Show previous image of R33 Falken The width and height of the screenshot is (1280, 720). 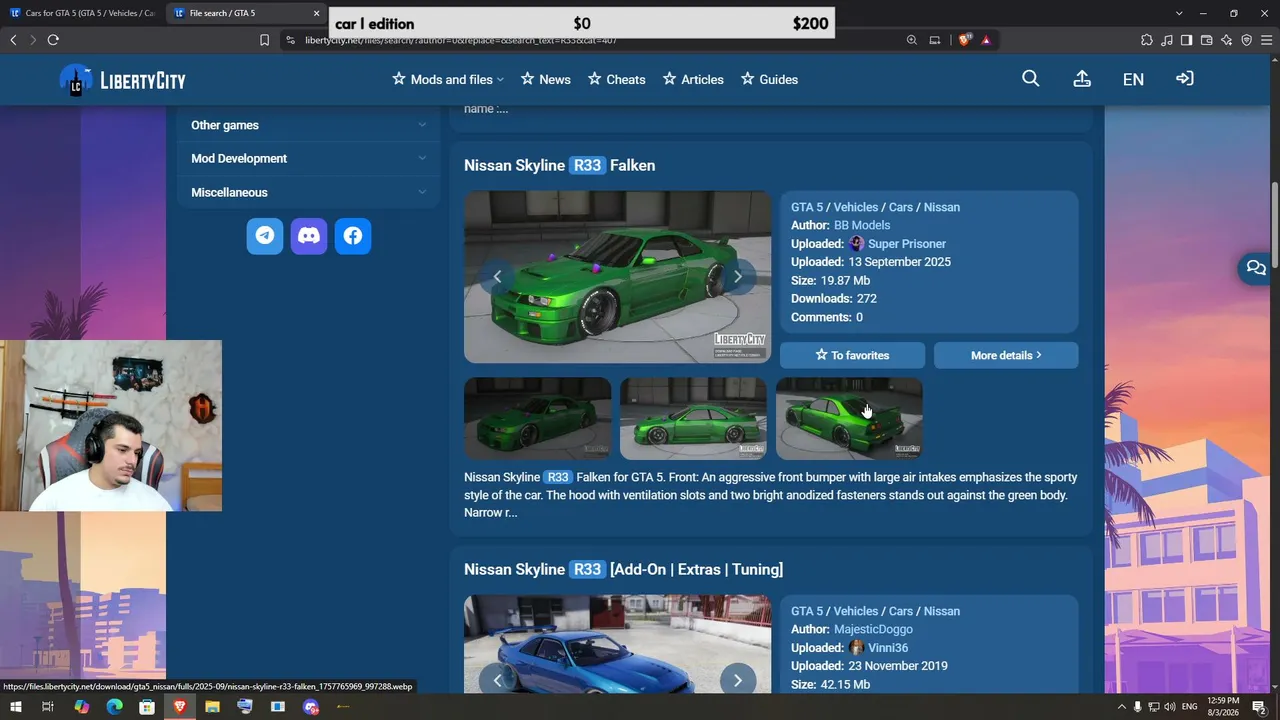click(497, 277)
